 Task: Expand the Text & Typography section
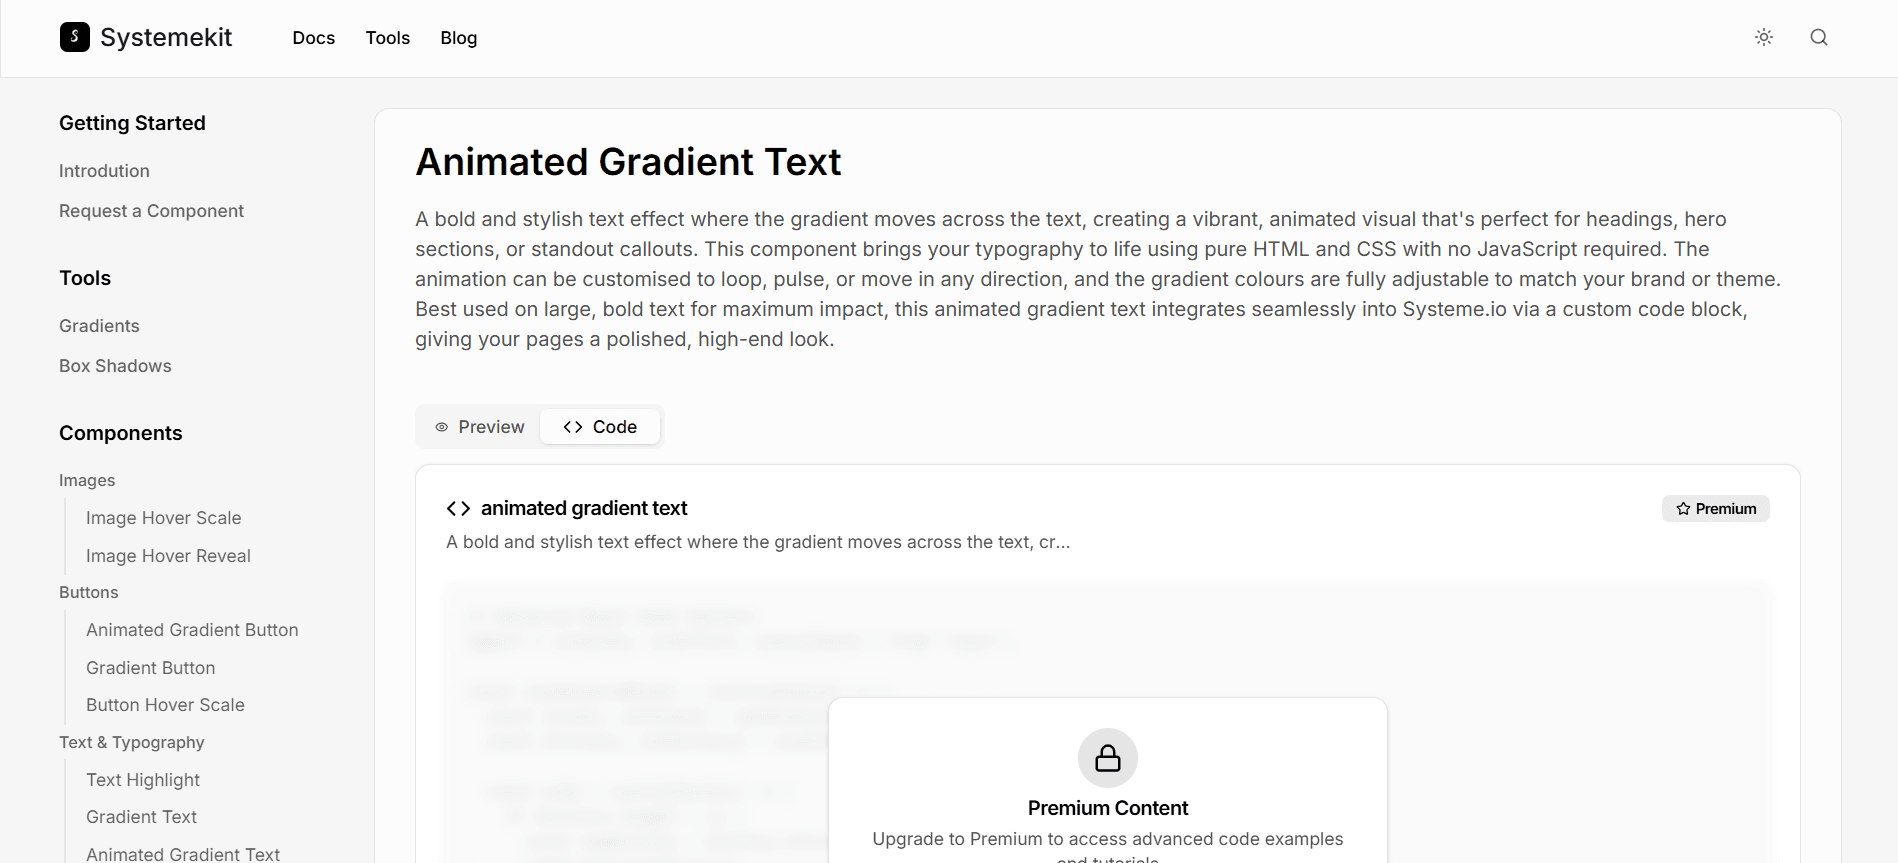[x=131, y=742]
